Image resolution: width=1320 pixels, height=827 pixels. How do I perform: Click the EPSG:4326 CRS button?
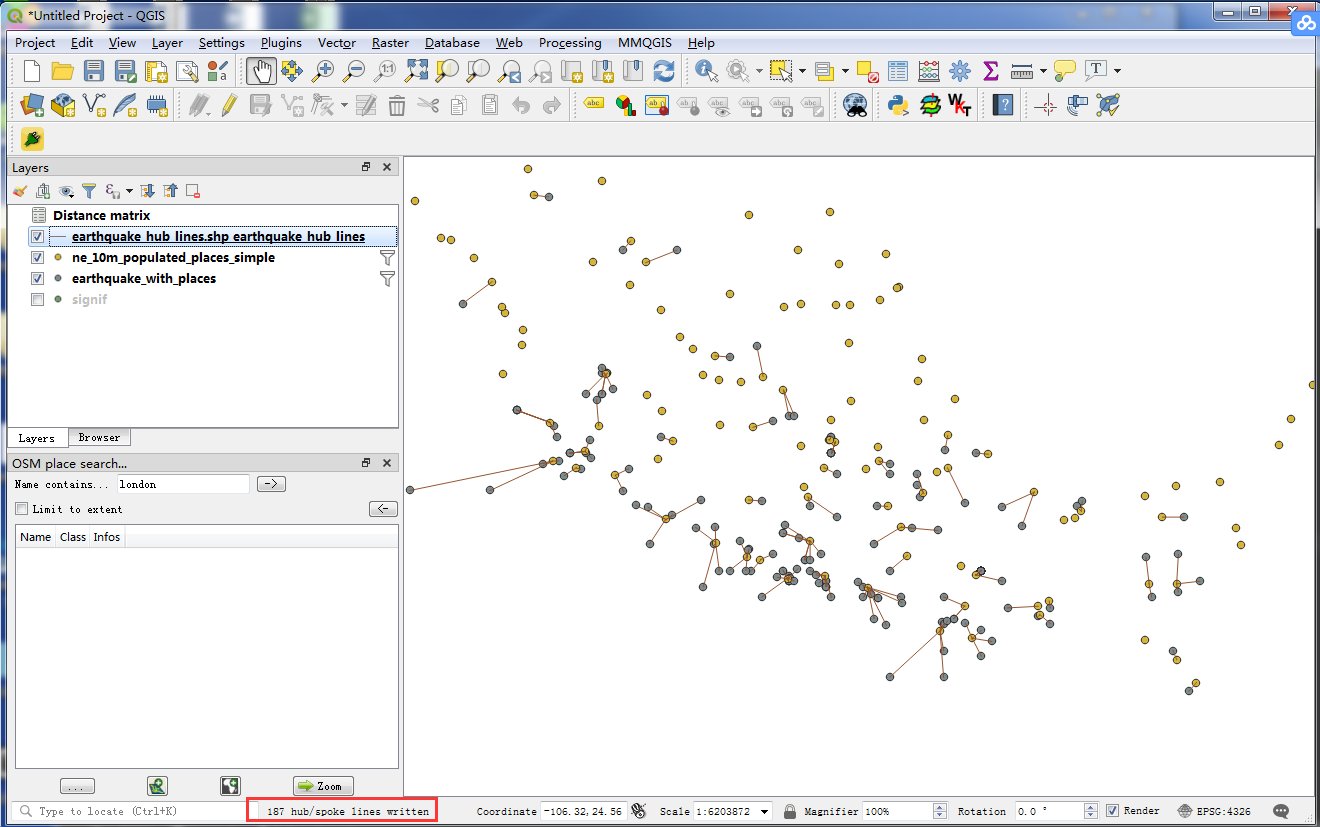pos(1215,811)
